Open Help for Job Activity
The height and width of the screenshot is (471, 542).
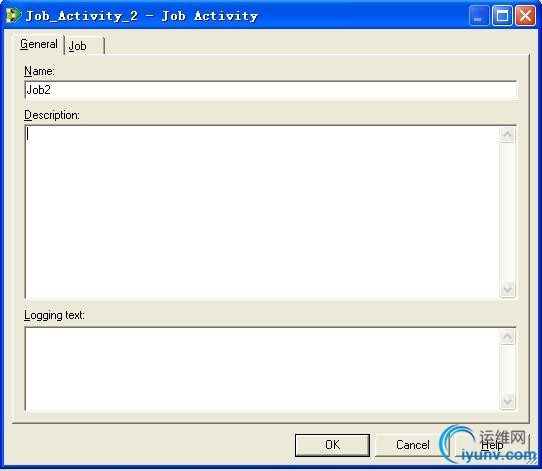point(492,445)
